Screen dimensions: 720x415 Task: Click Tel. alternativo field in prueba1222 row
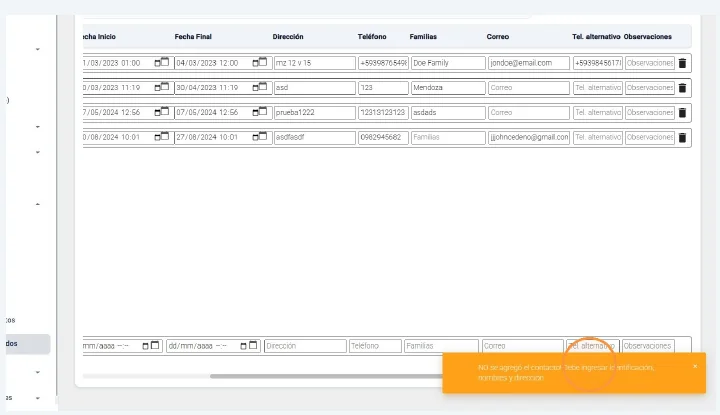[x=598, y=112]
